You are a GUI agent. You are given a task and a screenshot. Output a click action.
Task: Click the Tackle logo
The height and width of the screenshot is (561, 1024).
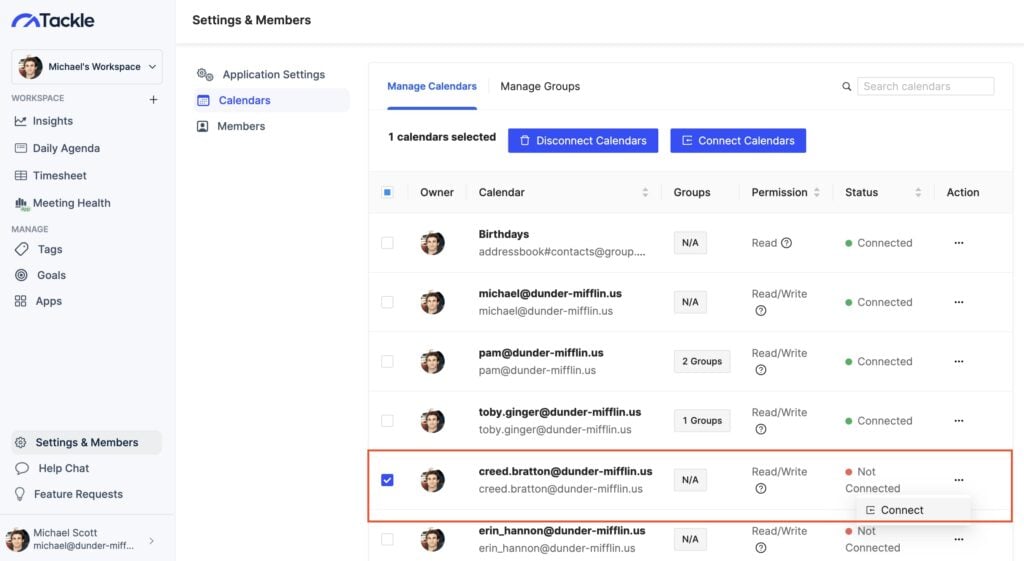tap(53, 20)
